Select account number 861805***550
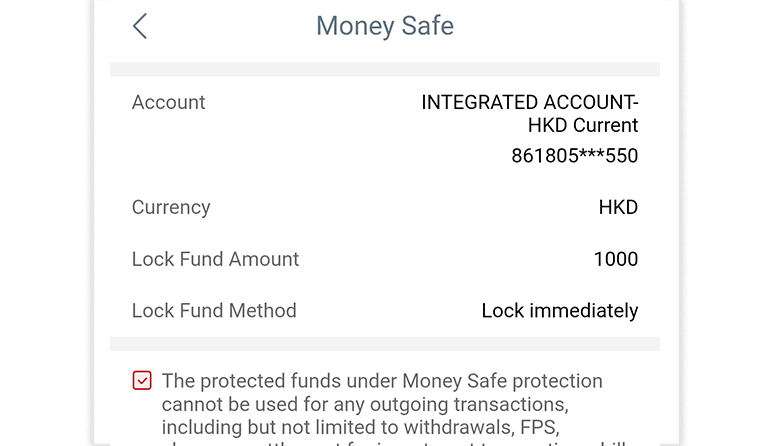 click(x=574, y=156)
